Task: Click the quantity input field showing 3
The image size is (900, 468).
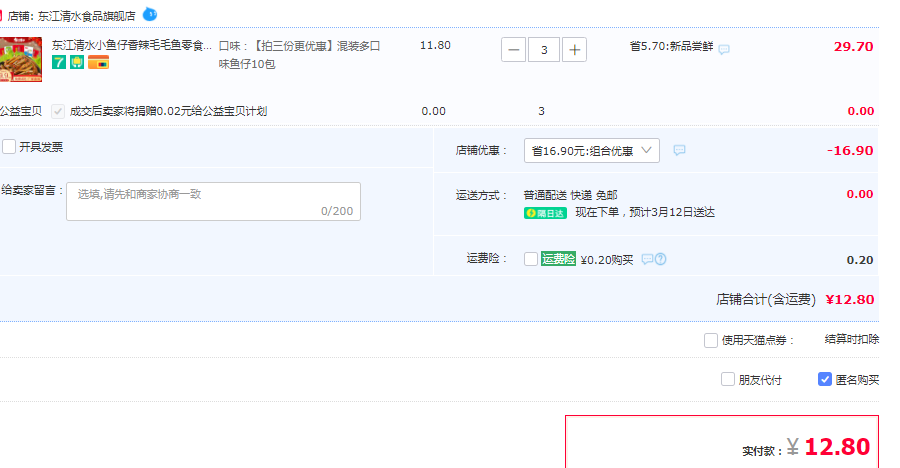Action: (544, 50)
